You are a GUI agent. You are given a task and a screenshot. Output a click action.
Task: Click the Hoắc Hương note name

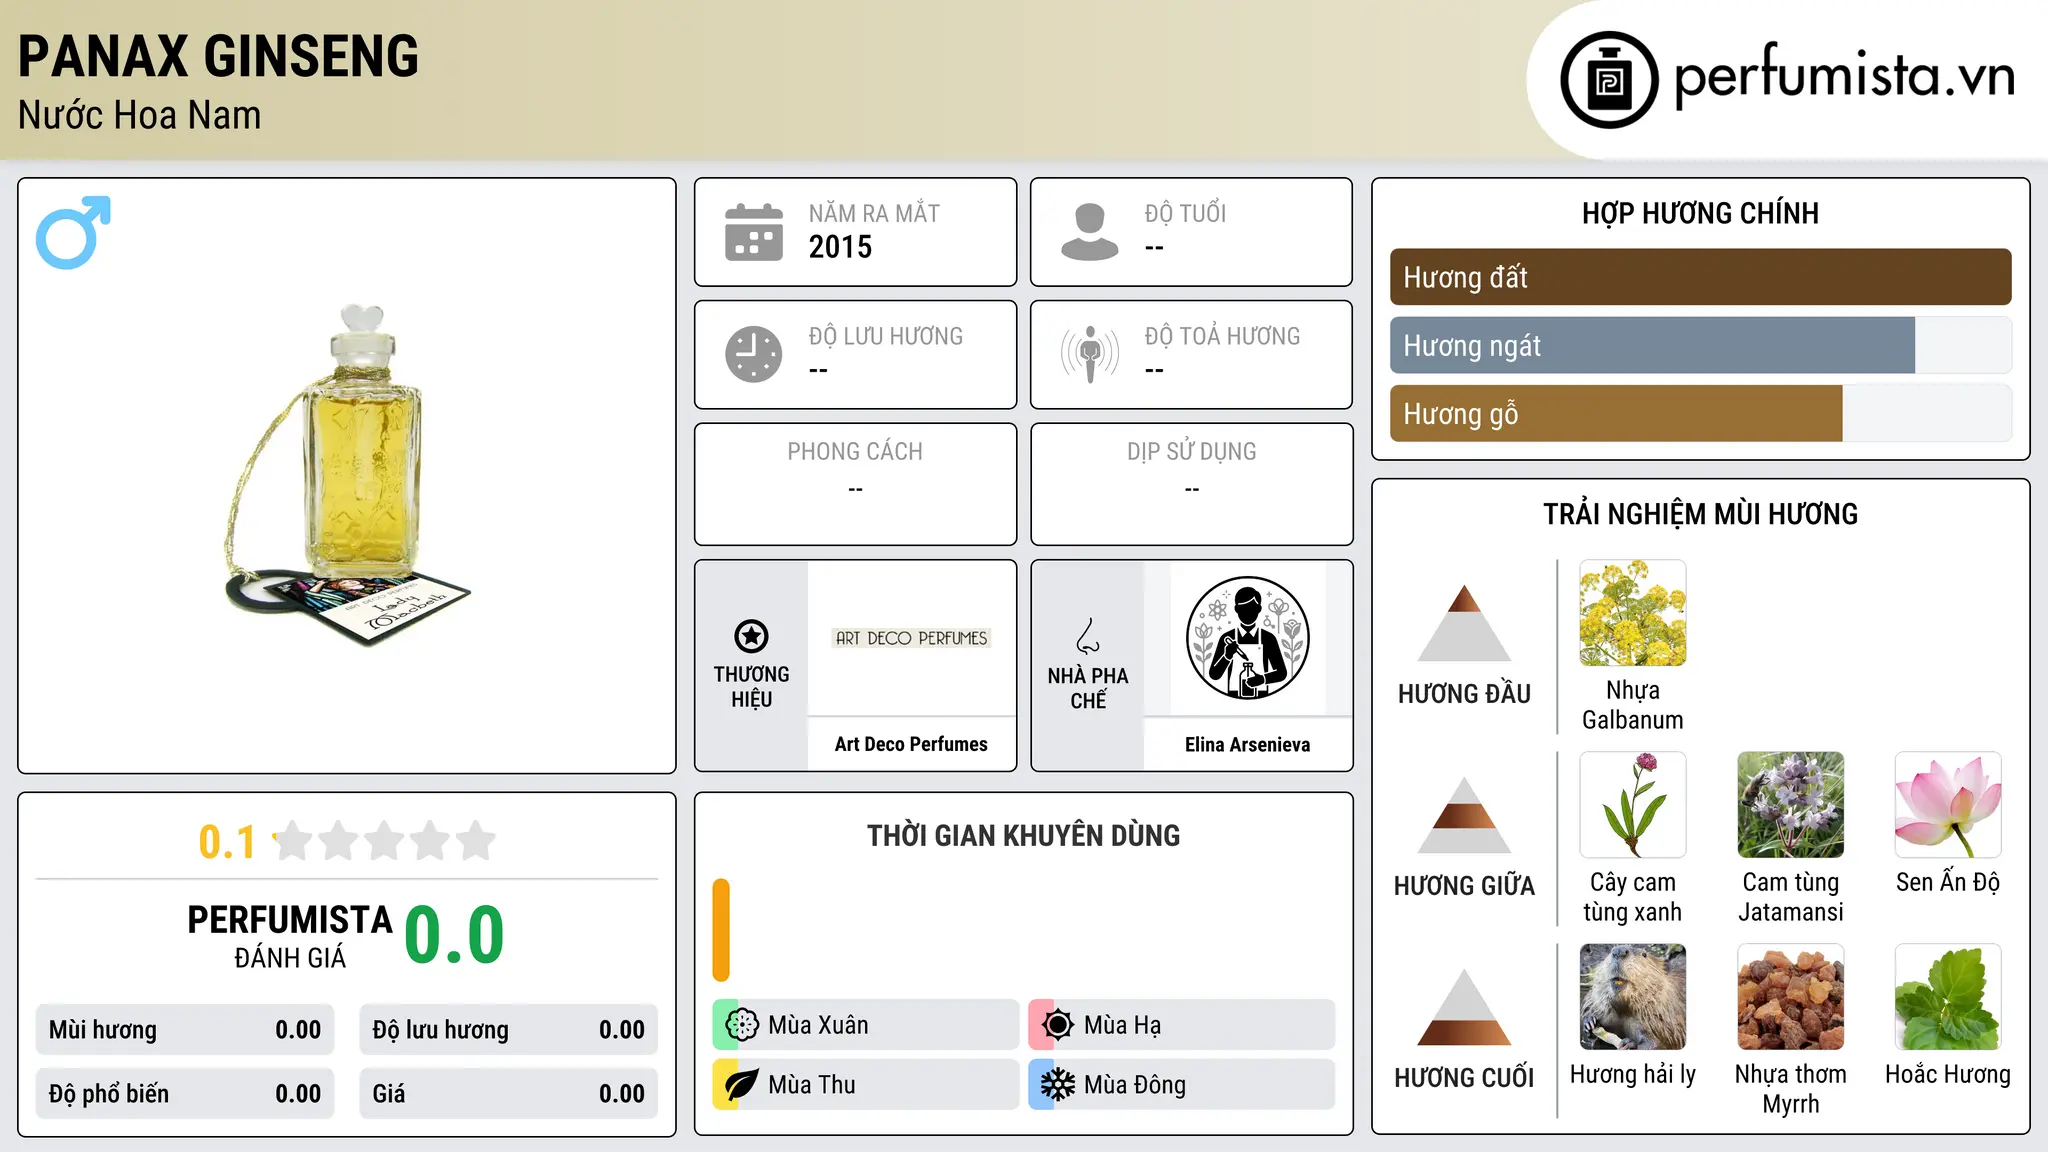pos(1948,1074)
